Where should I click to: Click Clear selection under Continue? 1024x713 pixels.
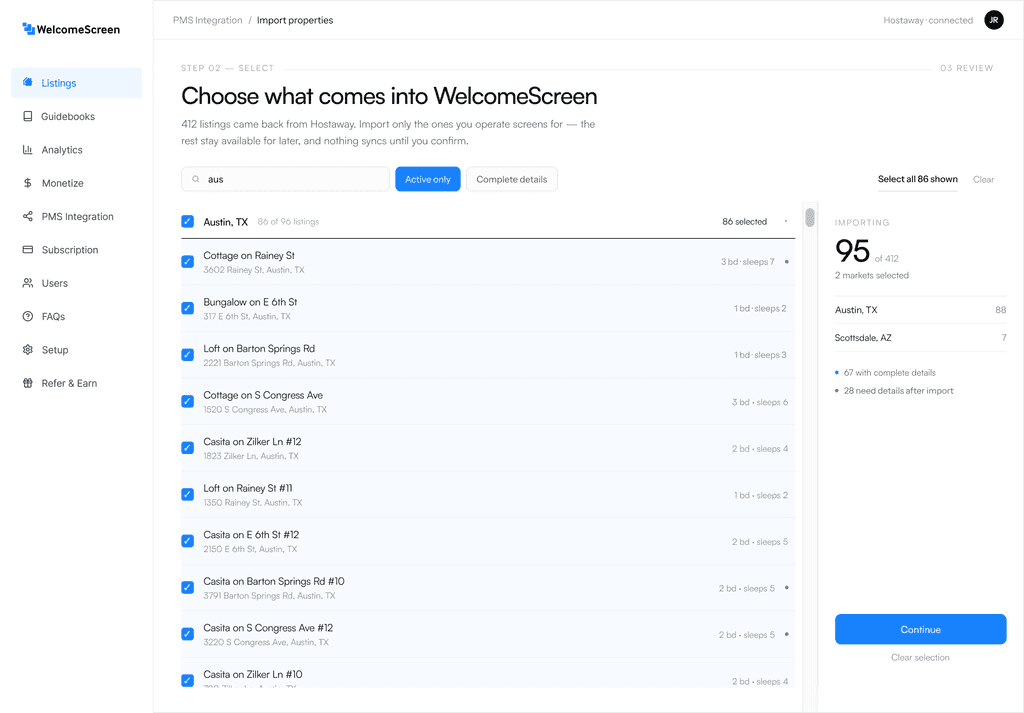tap(920, 658)
